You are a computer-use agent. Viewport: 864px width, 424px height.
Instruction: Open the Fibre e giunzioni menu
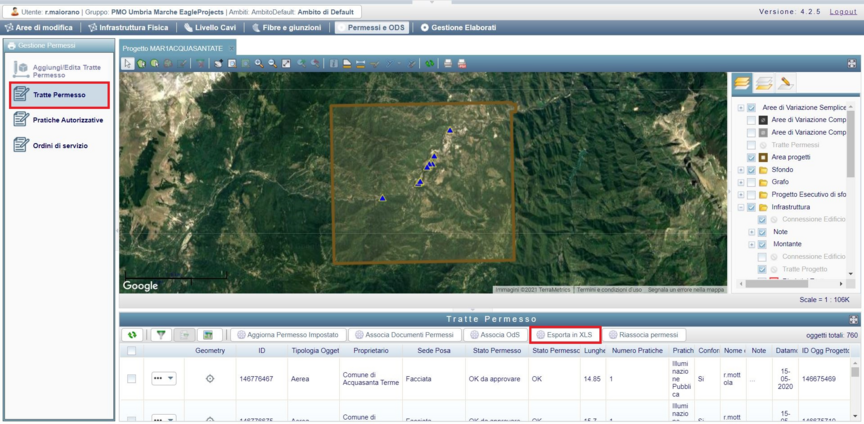(290, 28)
